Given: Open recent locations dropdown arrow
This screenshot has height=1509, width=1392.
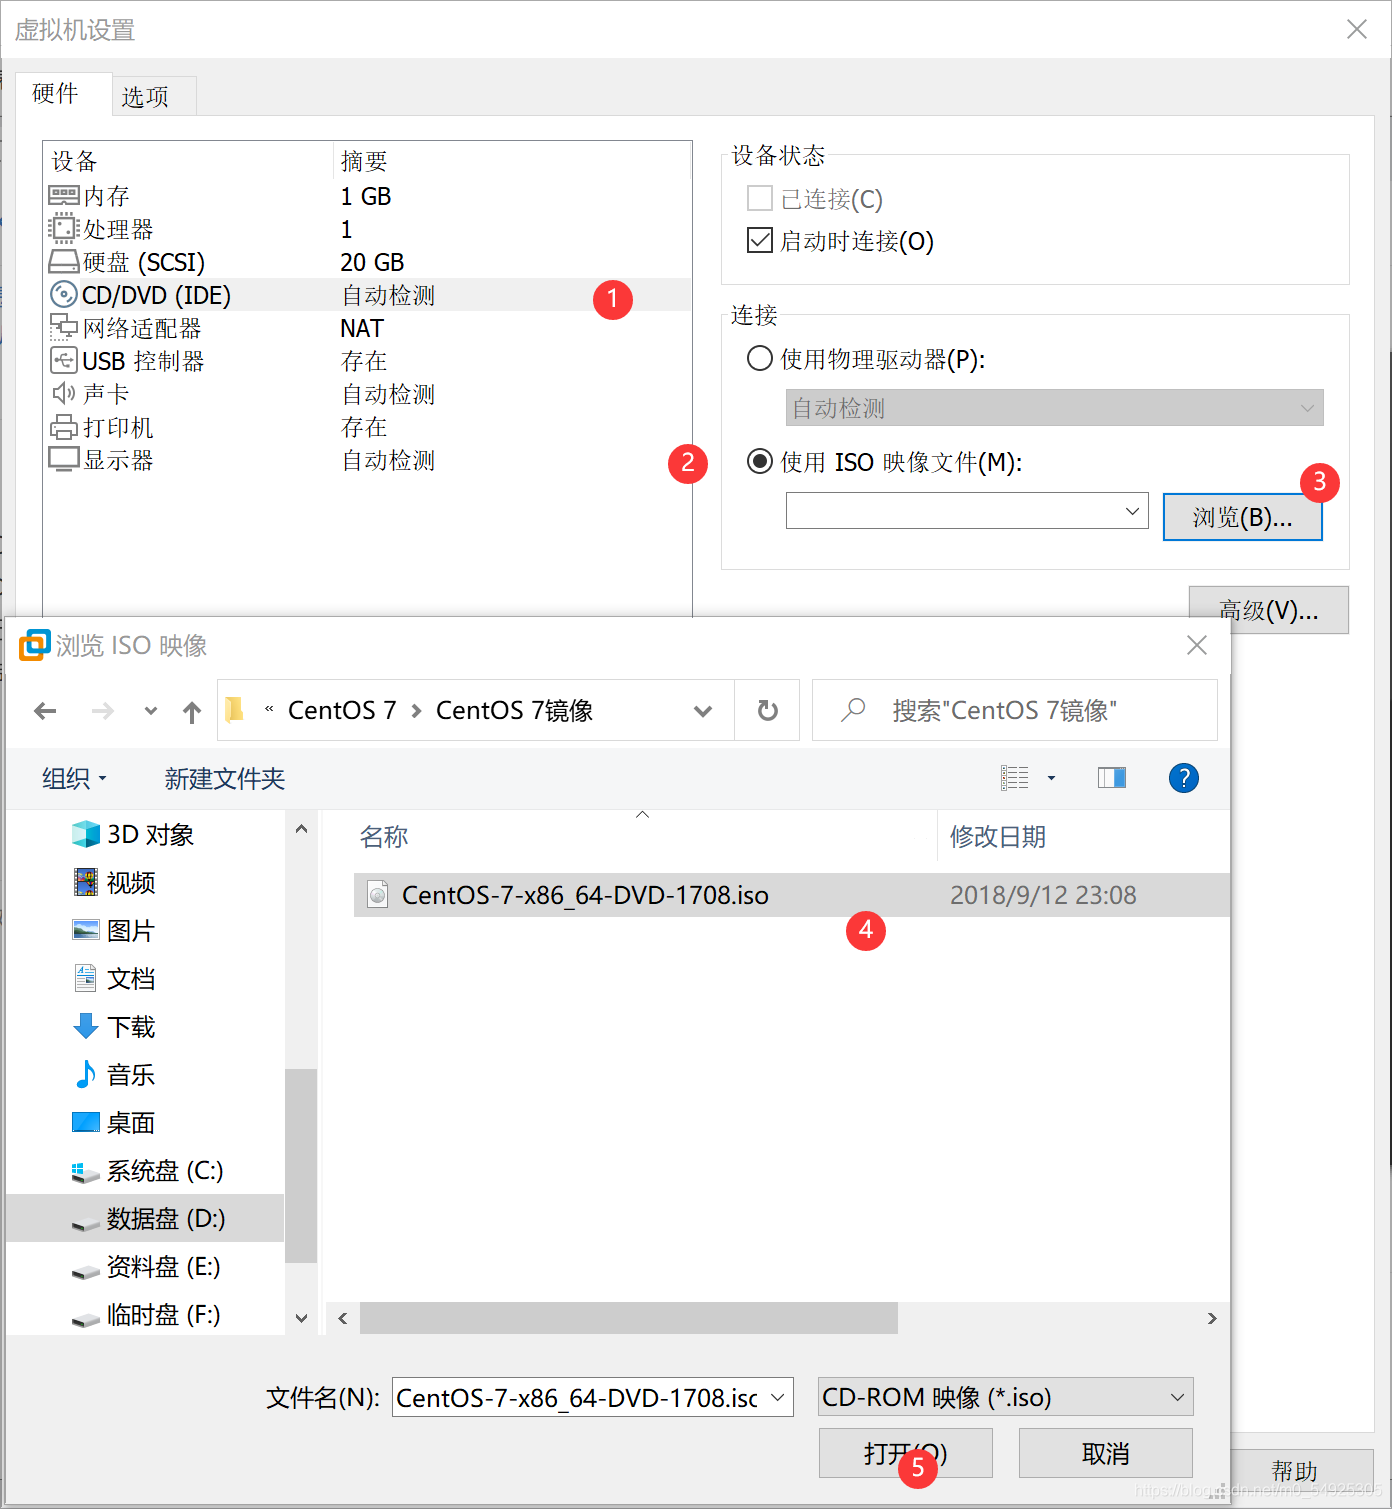Looking at the screenshot, I should tap(150, 711).
